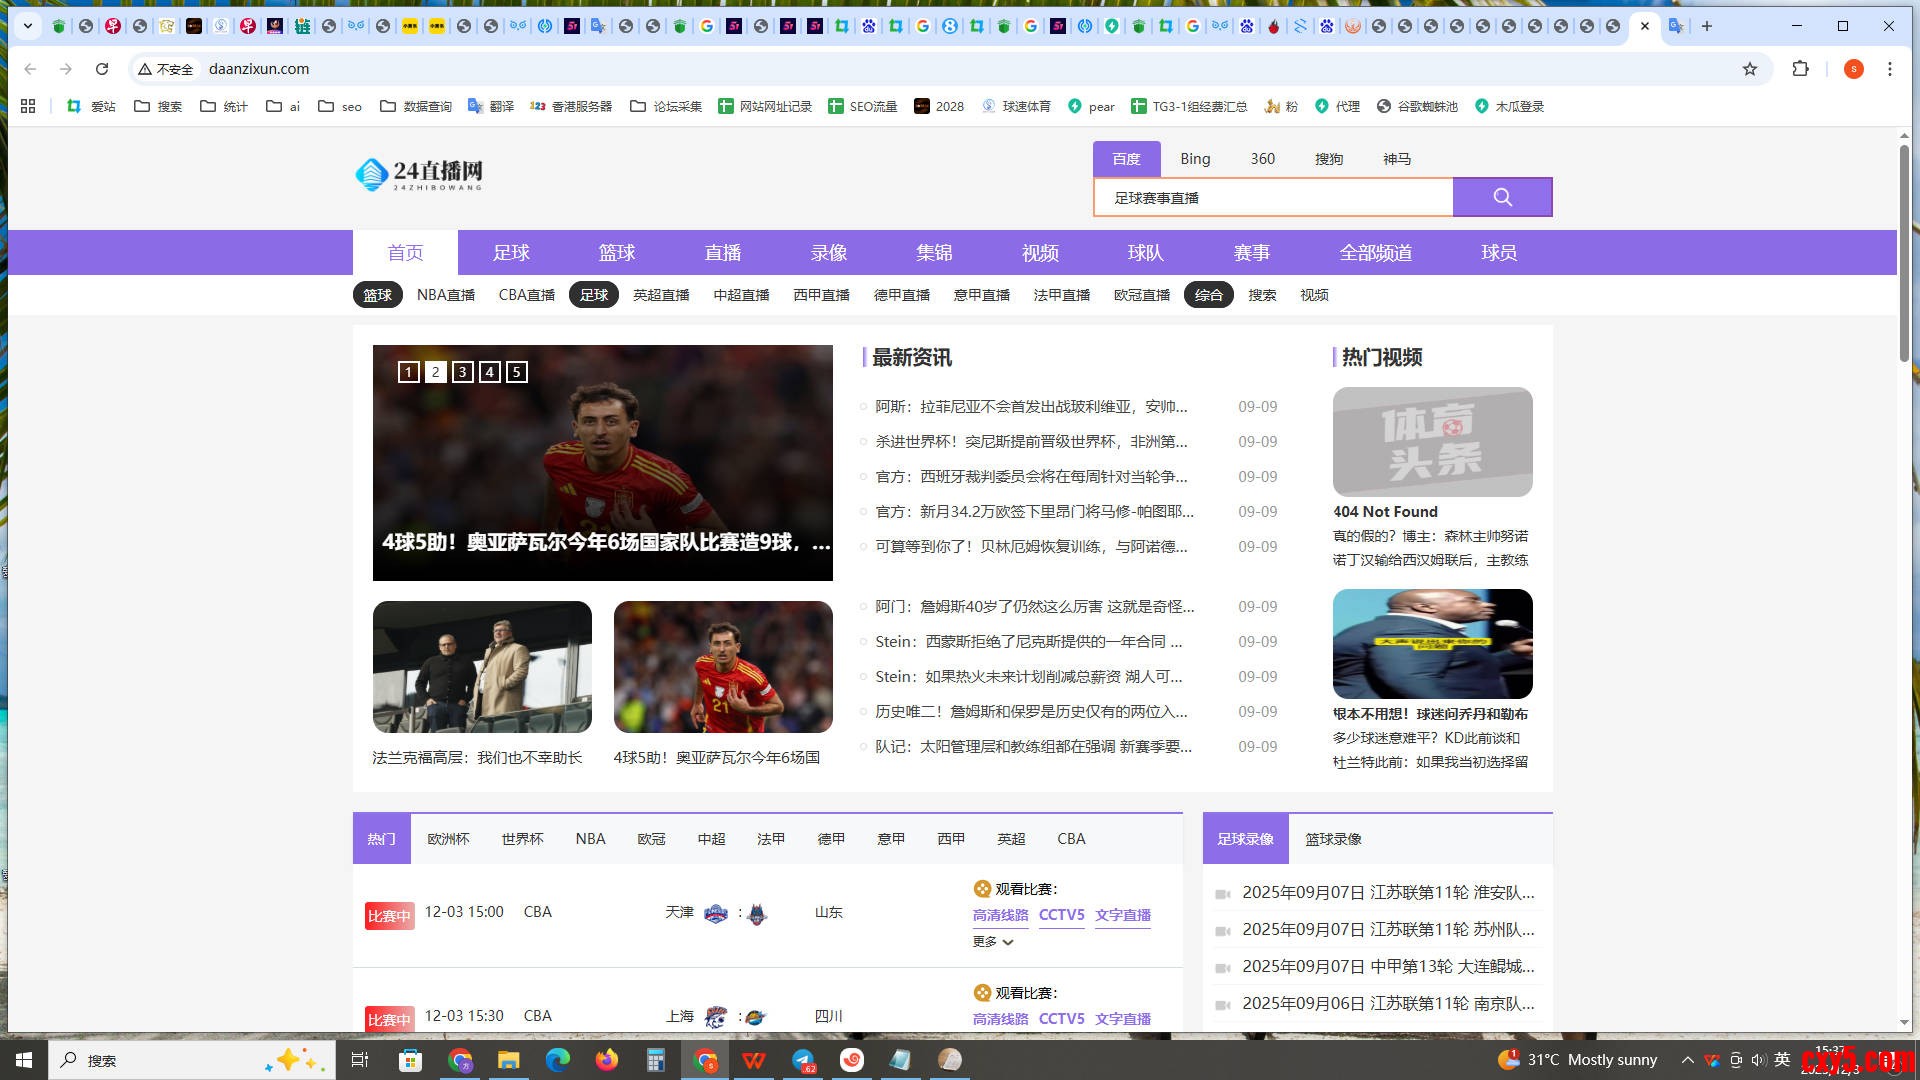Open the Chrome three-dot menu
Image resolution: width=1920 pixels, height=1080 pixels.
click(x=1889, y=69)
